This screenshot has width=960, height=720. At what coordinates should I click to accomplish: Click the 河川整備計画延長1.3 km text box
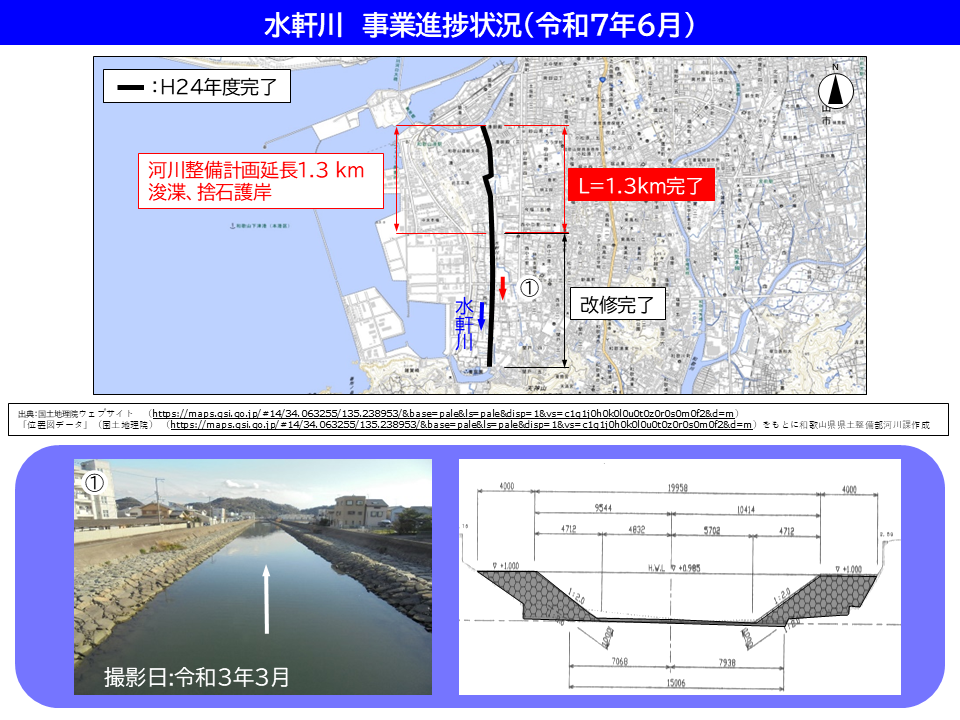(260, 180)
